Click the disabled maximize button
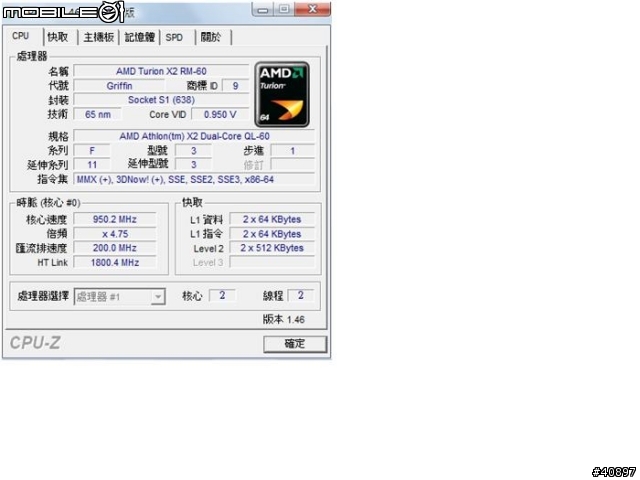640x480 pixels. 284,9
